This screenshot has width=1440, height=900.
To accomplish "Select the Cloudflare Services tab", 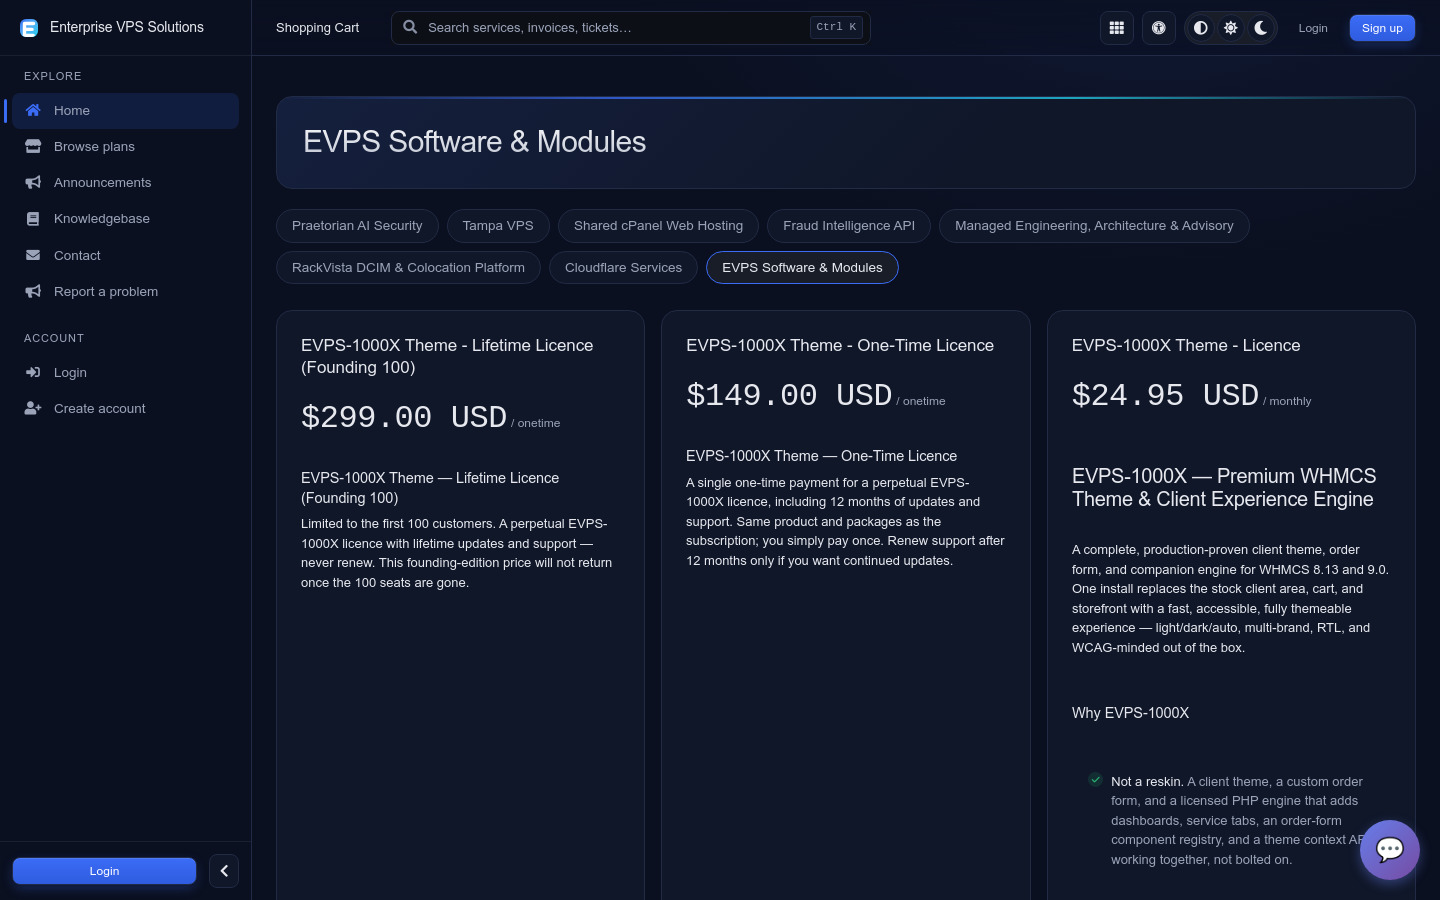I will click(623, 268).
